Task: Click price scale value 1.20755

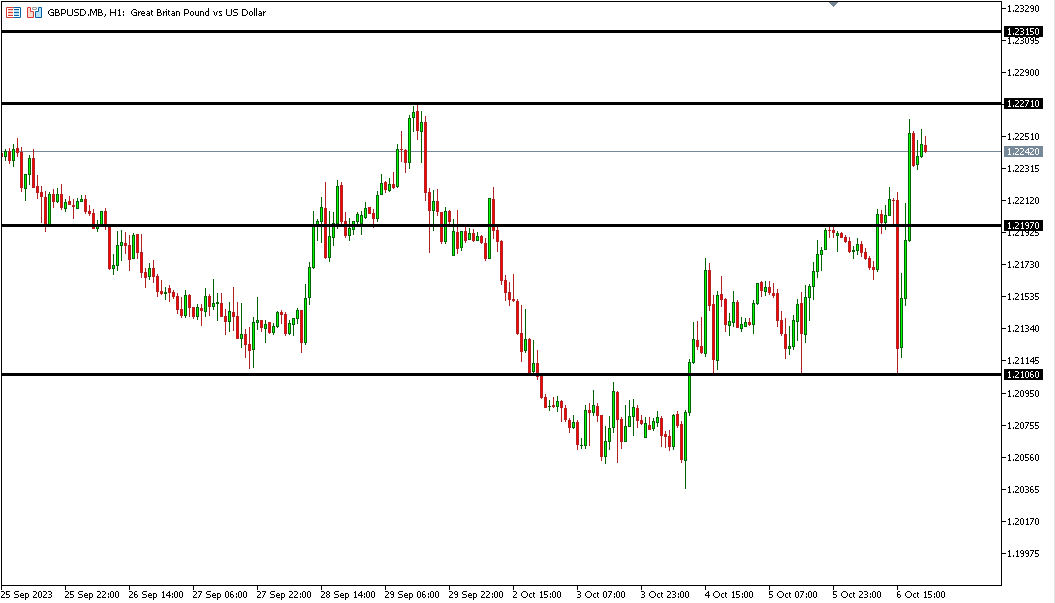Action: coord(1023,425)
